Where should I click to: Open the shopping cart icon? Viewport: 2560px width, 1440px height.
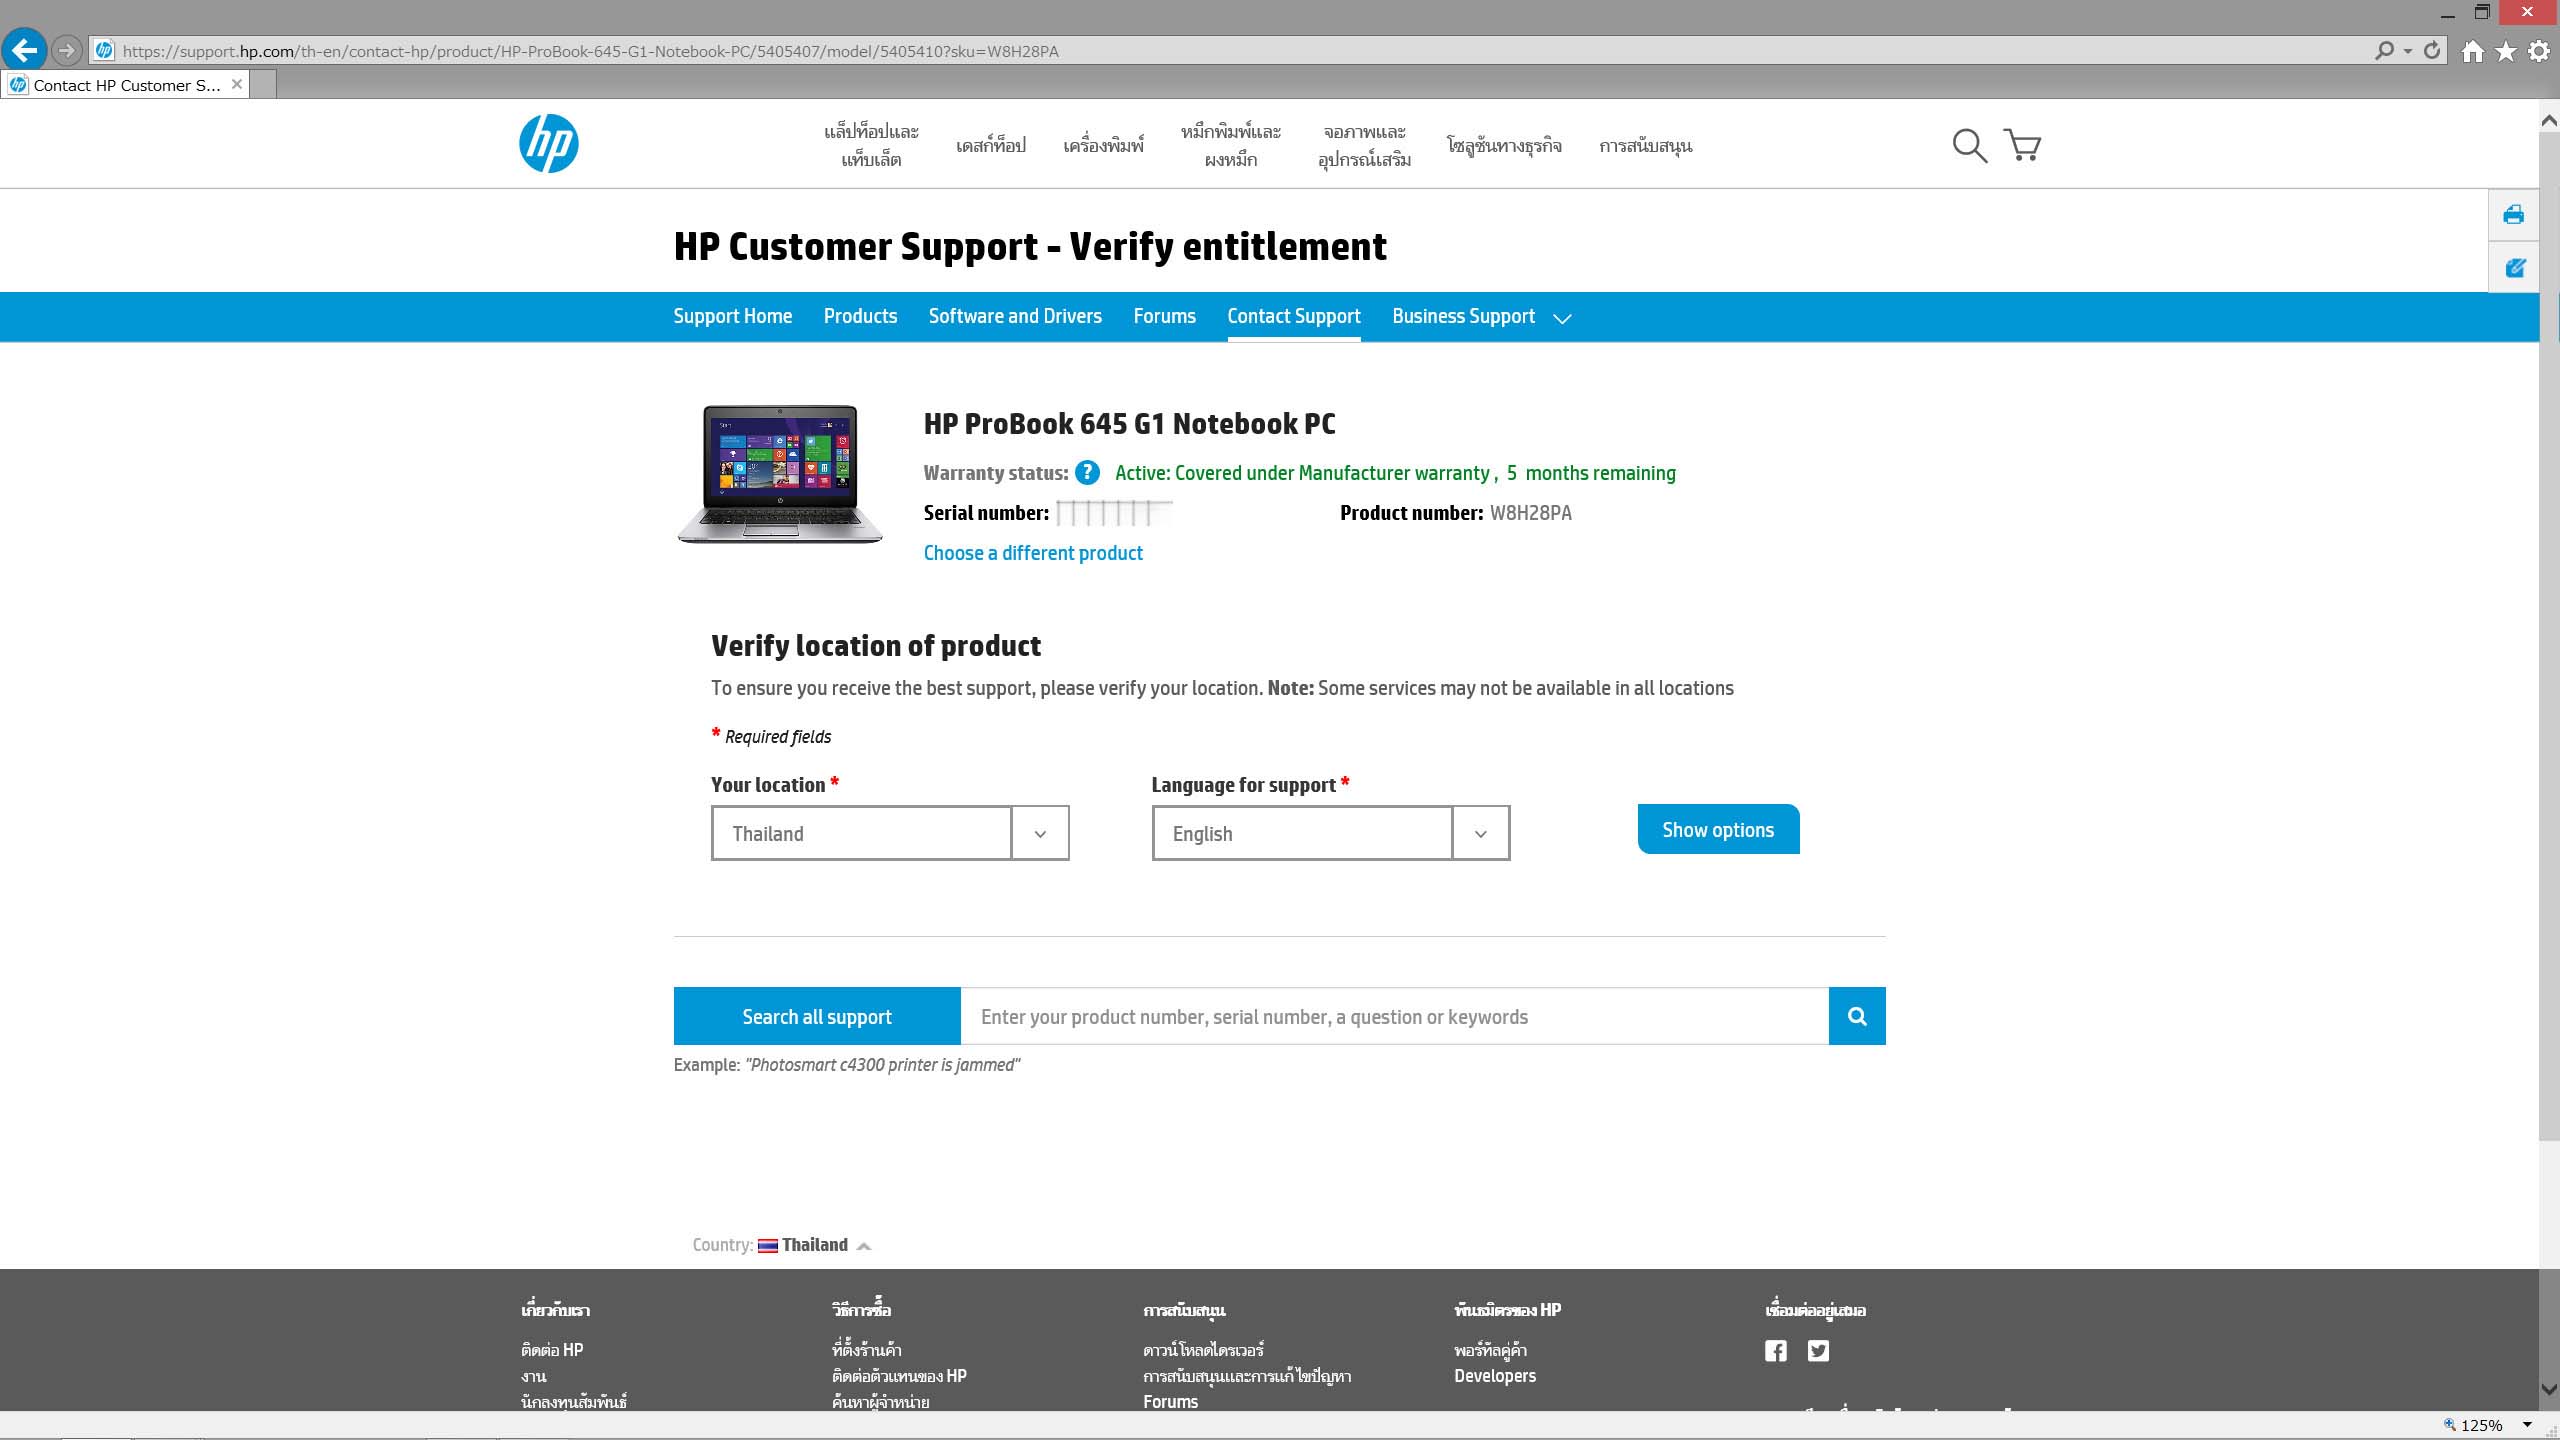[x=2022, y=145]
